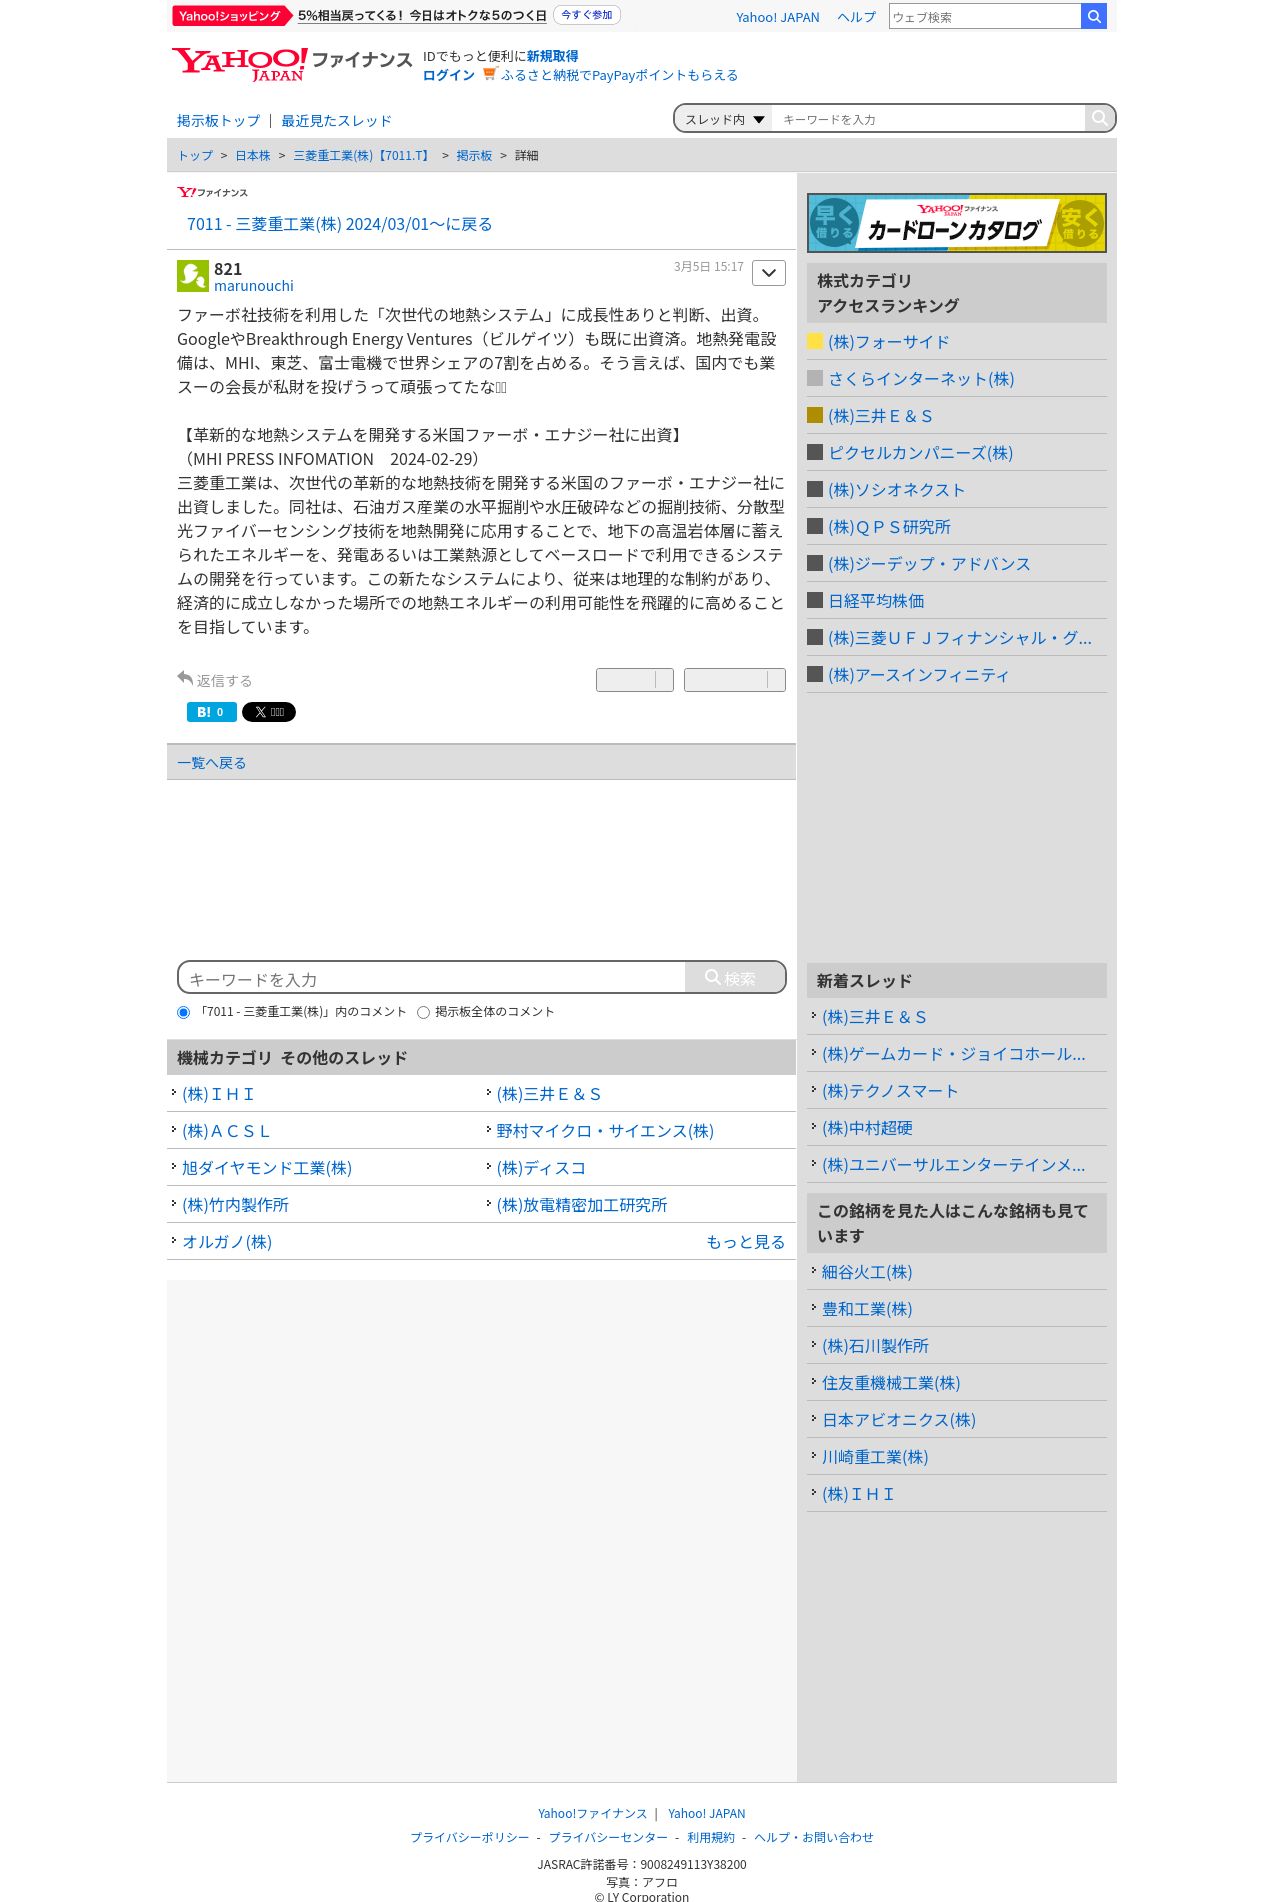Viewport: 1284px width, 1902px height.
Task: Open 住友重機械工業(株) related stock
Action: (x=891, y=1383)
